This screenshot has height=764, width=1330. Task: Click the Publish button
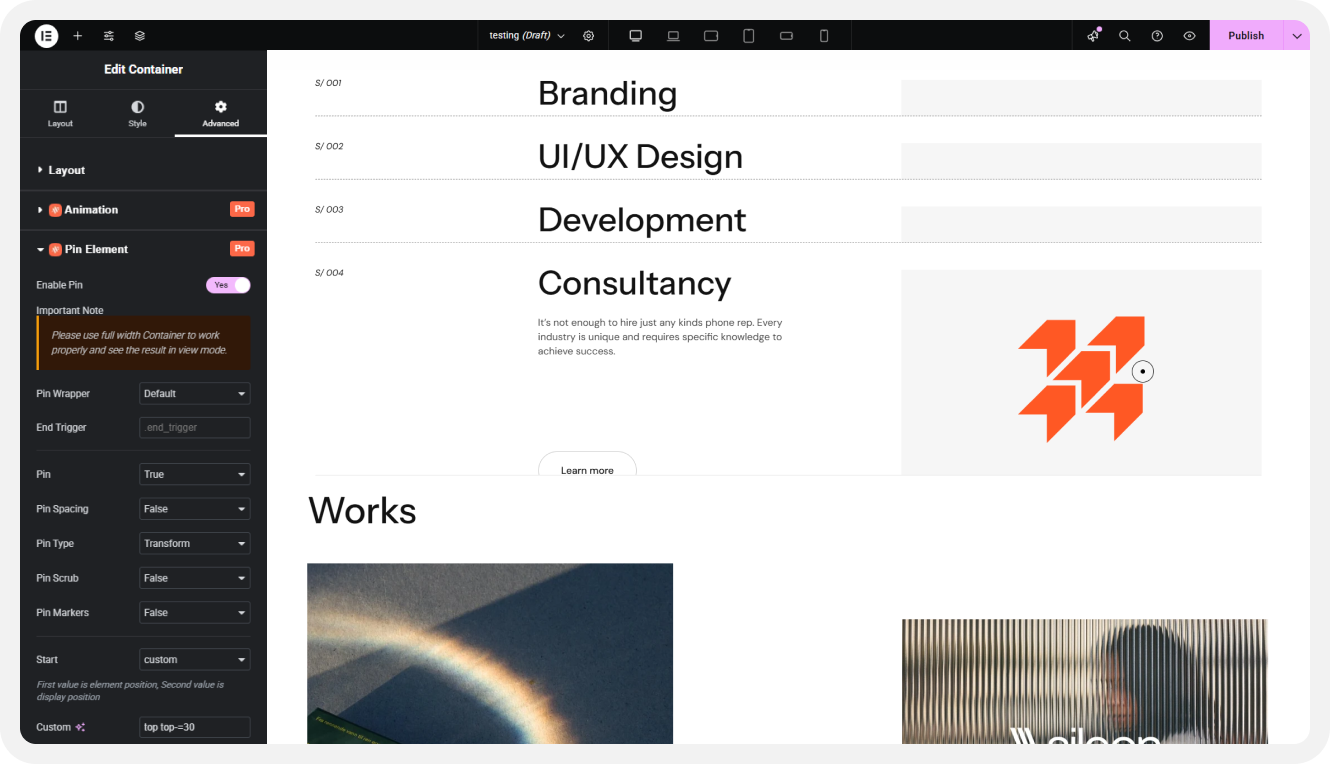click(x=1246, y=35)
